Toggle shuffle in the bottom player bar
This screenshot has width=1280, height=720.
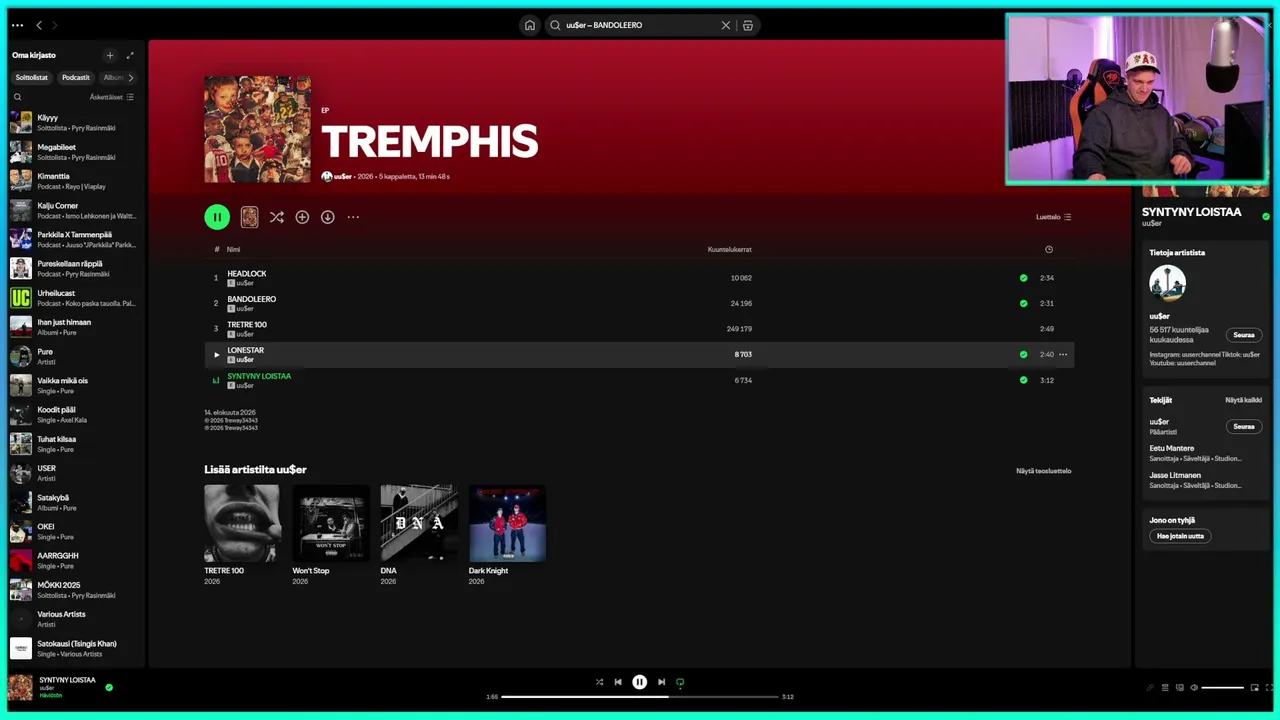pos(599,682)
